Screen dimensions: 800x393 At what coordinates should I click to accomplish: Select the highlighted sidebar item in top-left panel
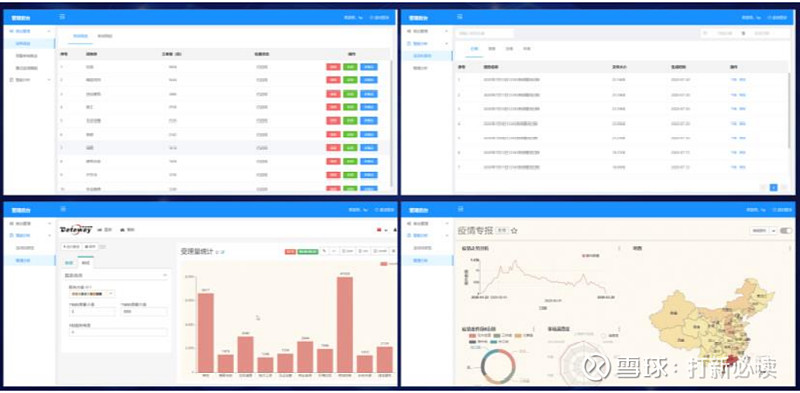(29, 43)
